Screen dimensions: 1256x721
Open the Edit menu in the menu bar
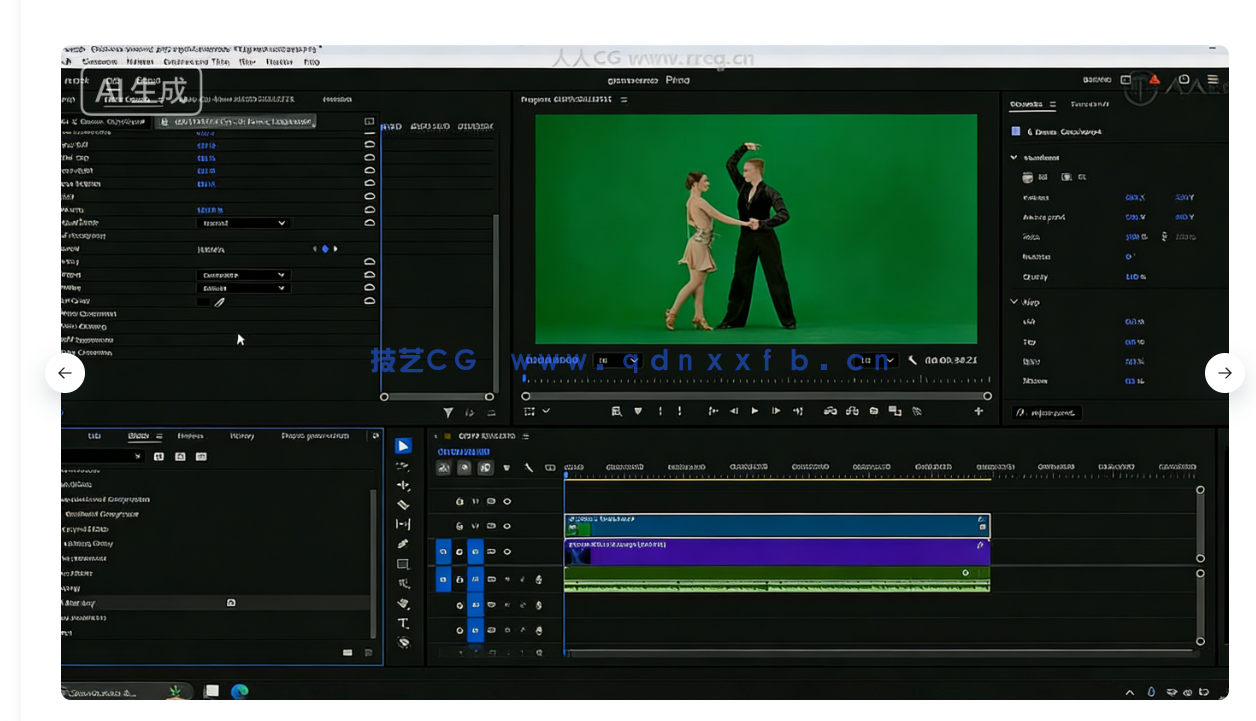click(x=98, y=61)
